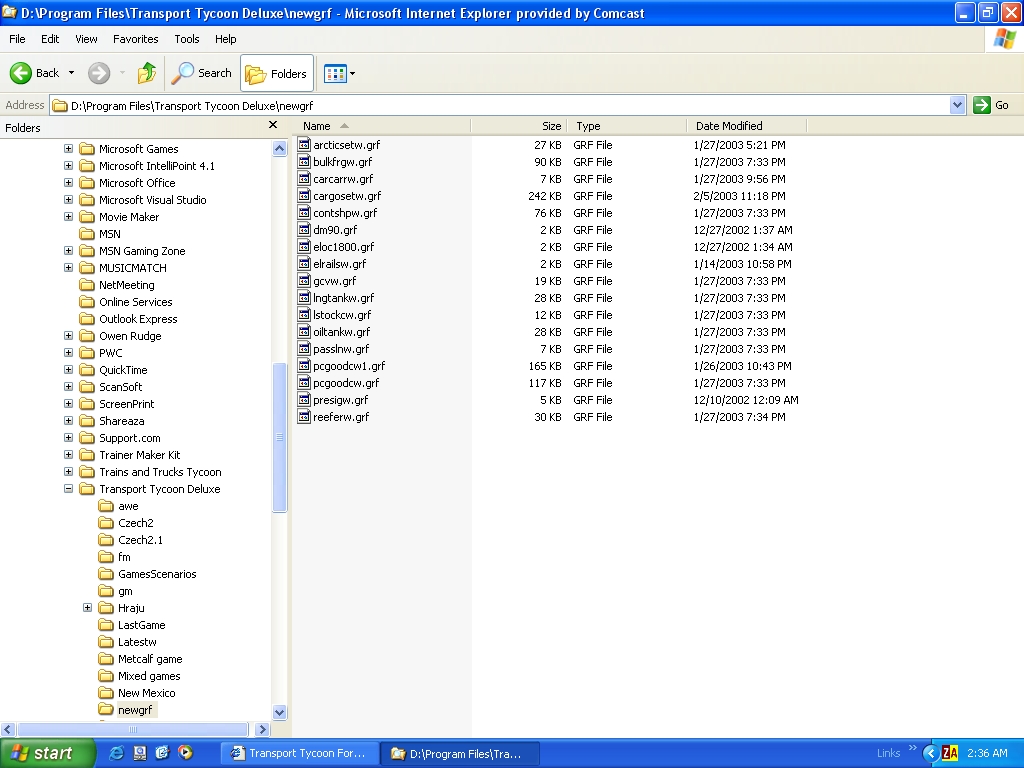This screenshot has height=768, width=1024.
Task: Click the address bar path field
Action: point(500,105)
